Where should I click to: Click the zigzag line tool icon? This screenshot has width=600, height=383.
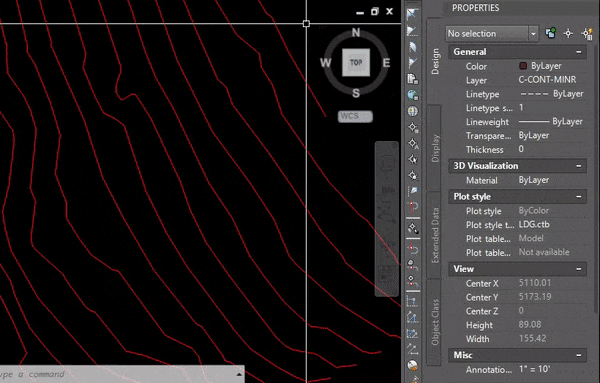(412, 333)
